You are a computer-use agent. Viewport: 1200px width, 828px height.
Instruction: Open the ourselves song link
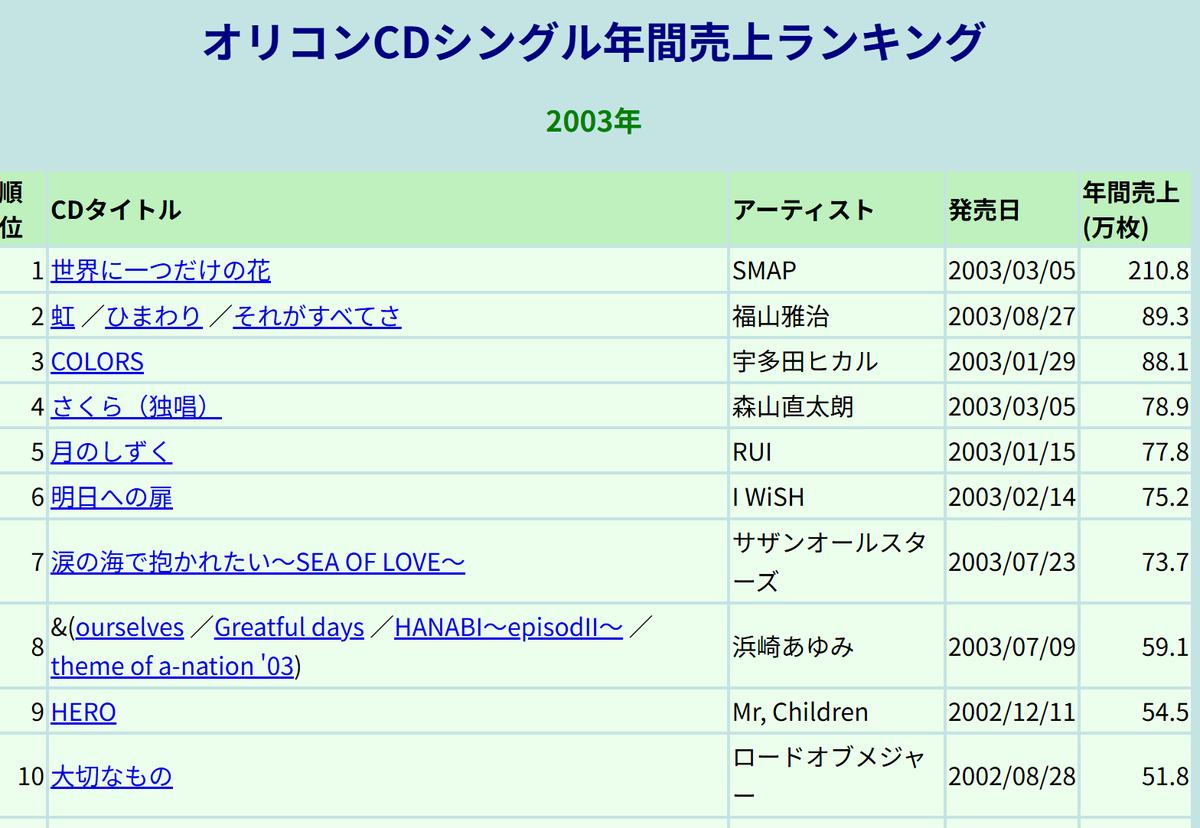(x=130, y=627)
